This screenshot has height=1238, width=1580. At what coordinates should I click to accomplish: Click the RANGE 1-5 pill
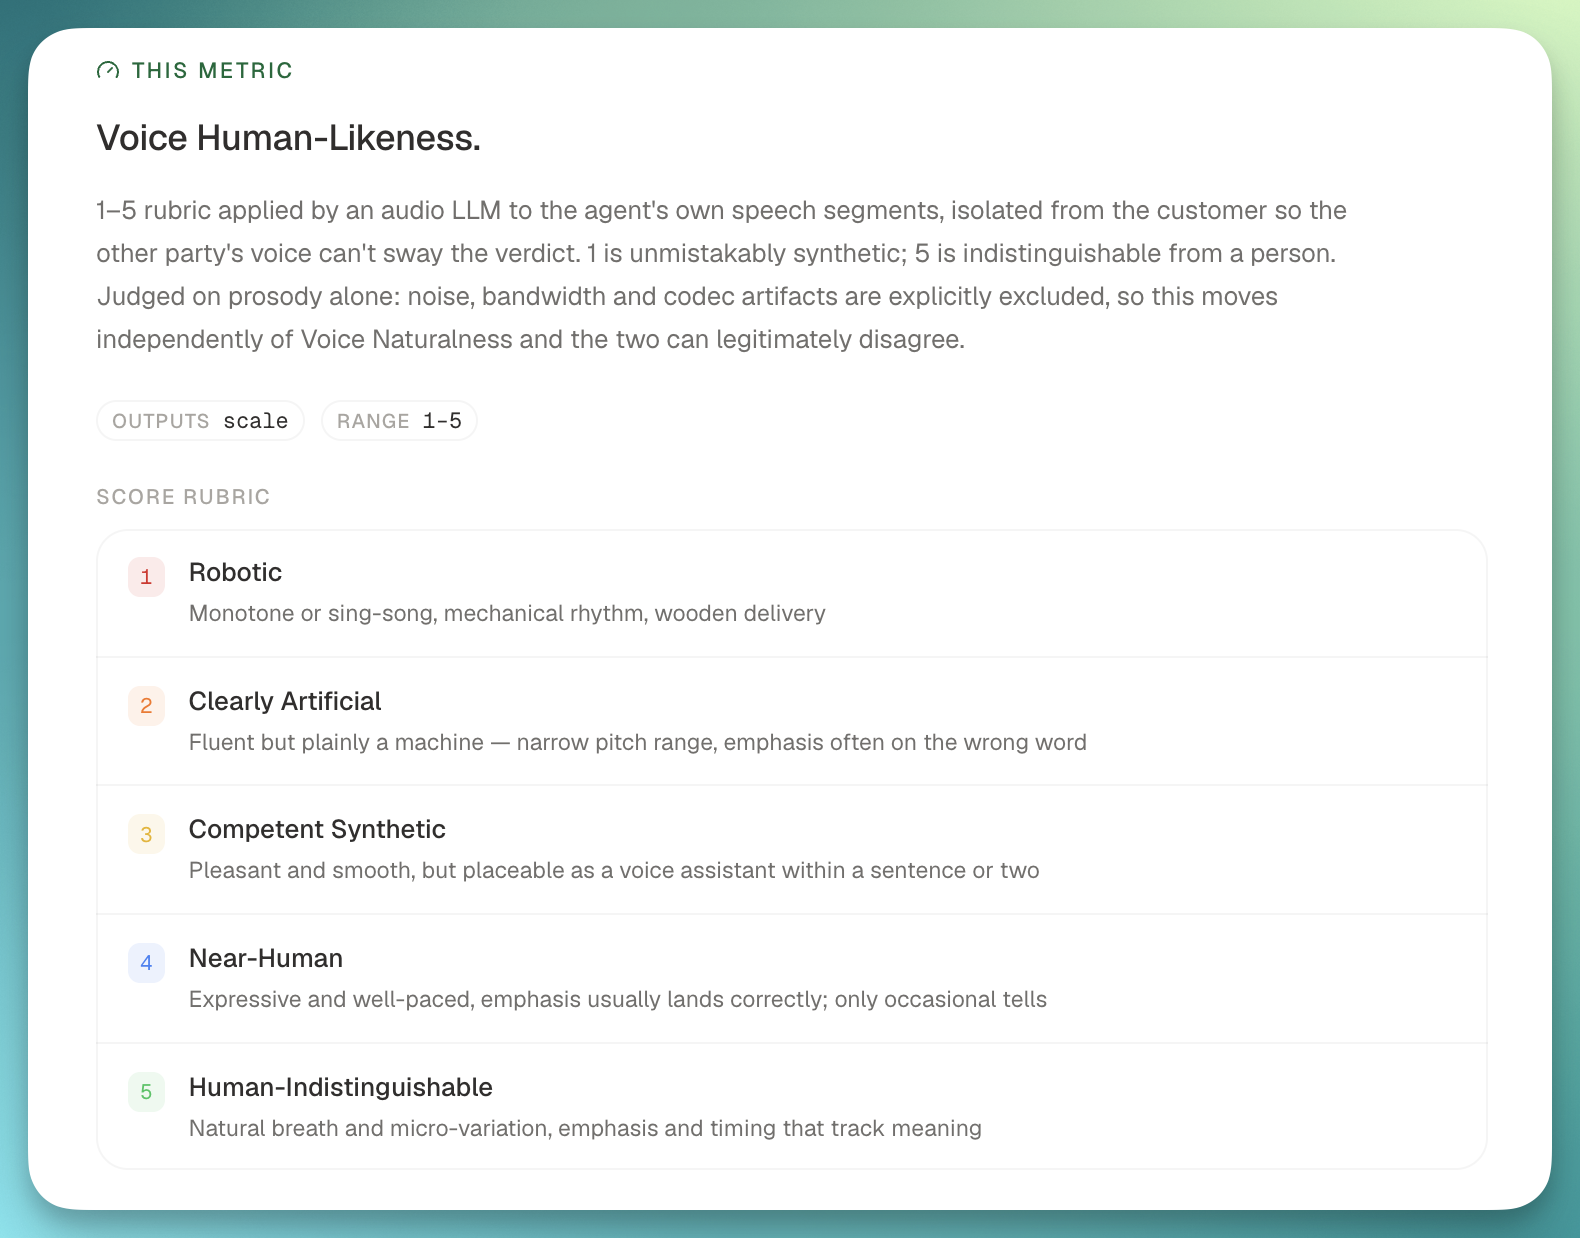pos(399,421)
